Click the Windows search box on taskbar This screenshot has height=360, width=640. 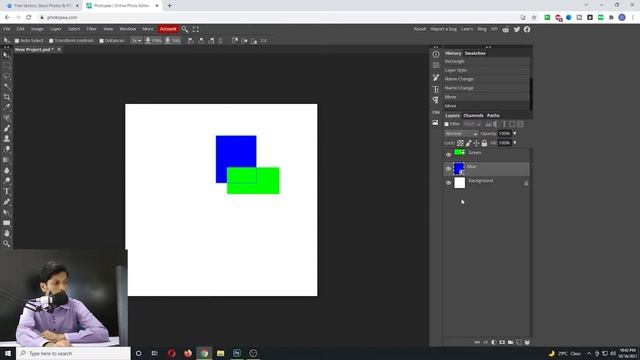pyautogui.click(x=74, y=353)
